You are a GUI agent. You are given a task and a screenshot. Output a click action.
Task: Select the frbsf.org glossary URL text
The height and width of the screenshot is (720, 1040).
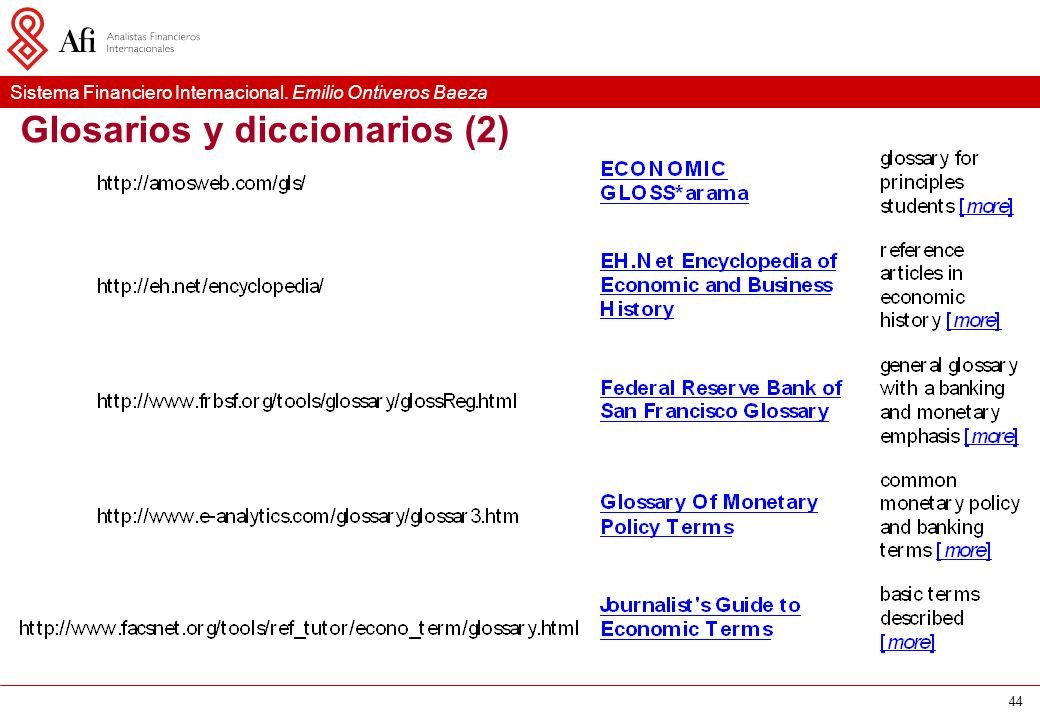click(x=306, y=401)
